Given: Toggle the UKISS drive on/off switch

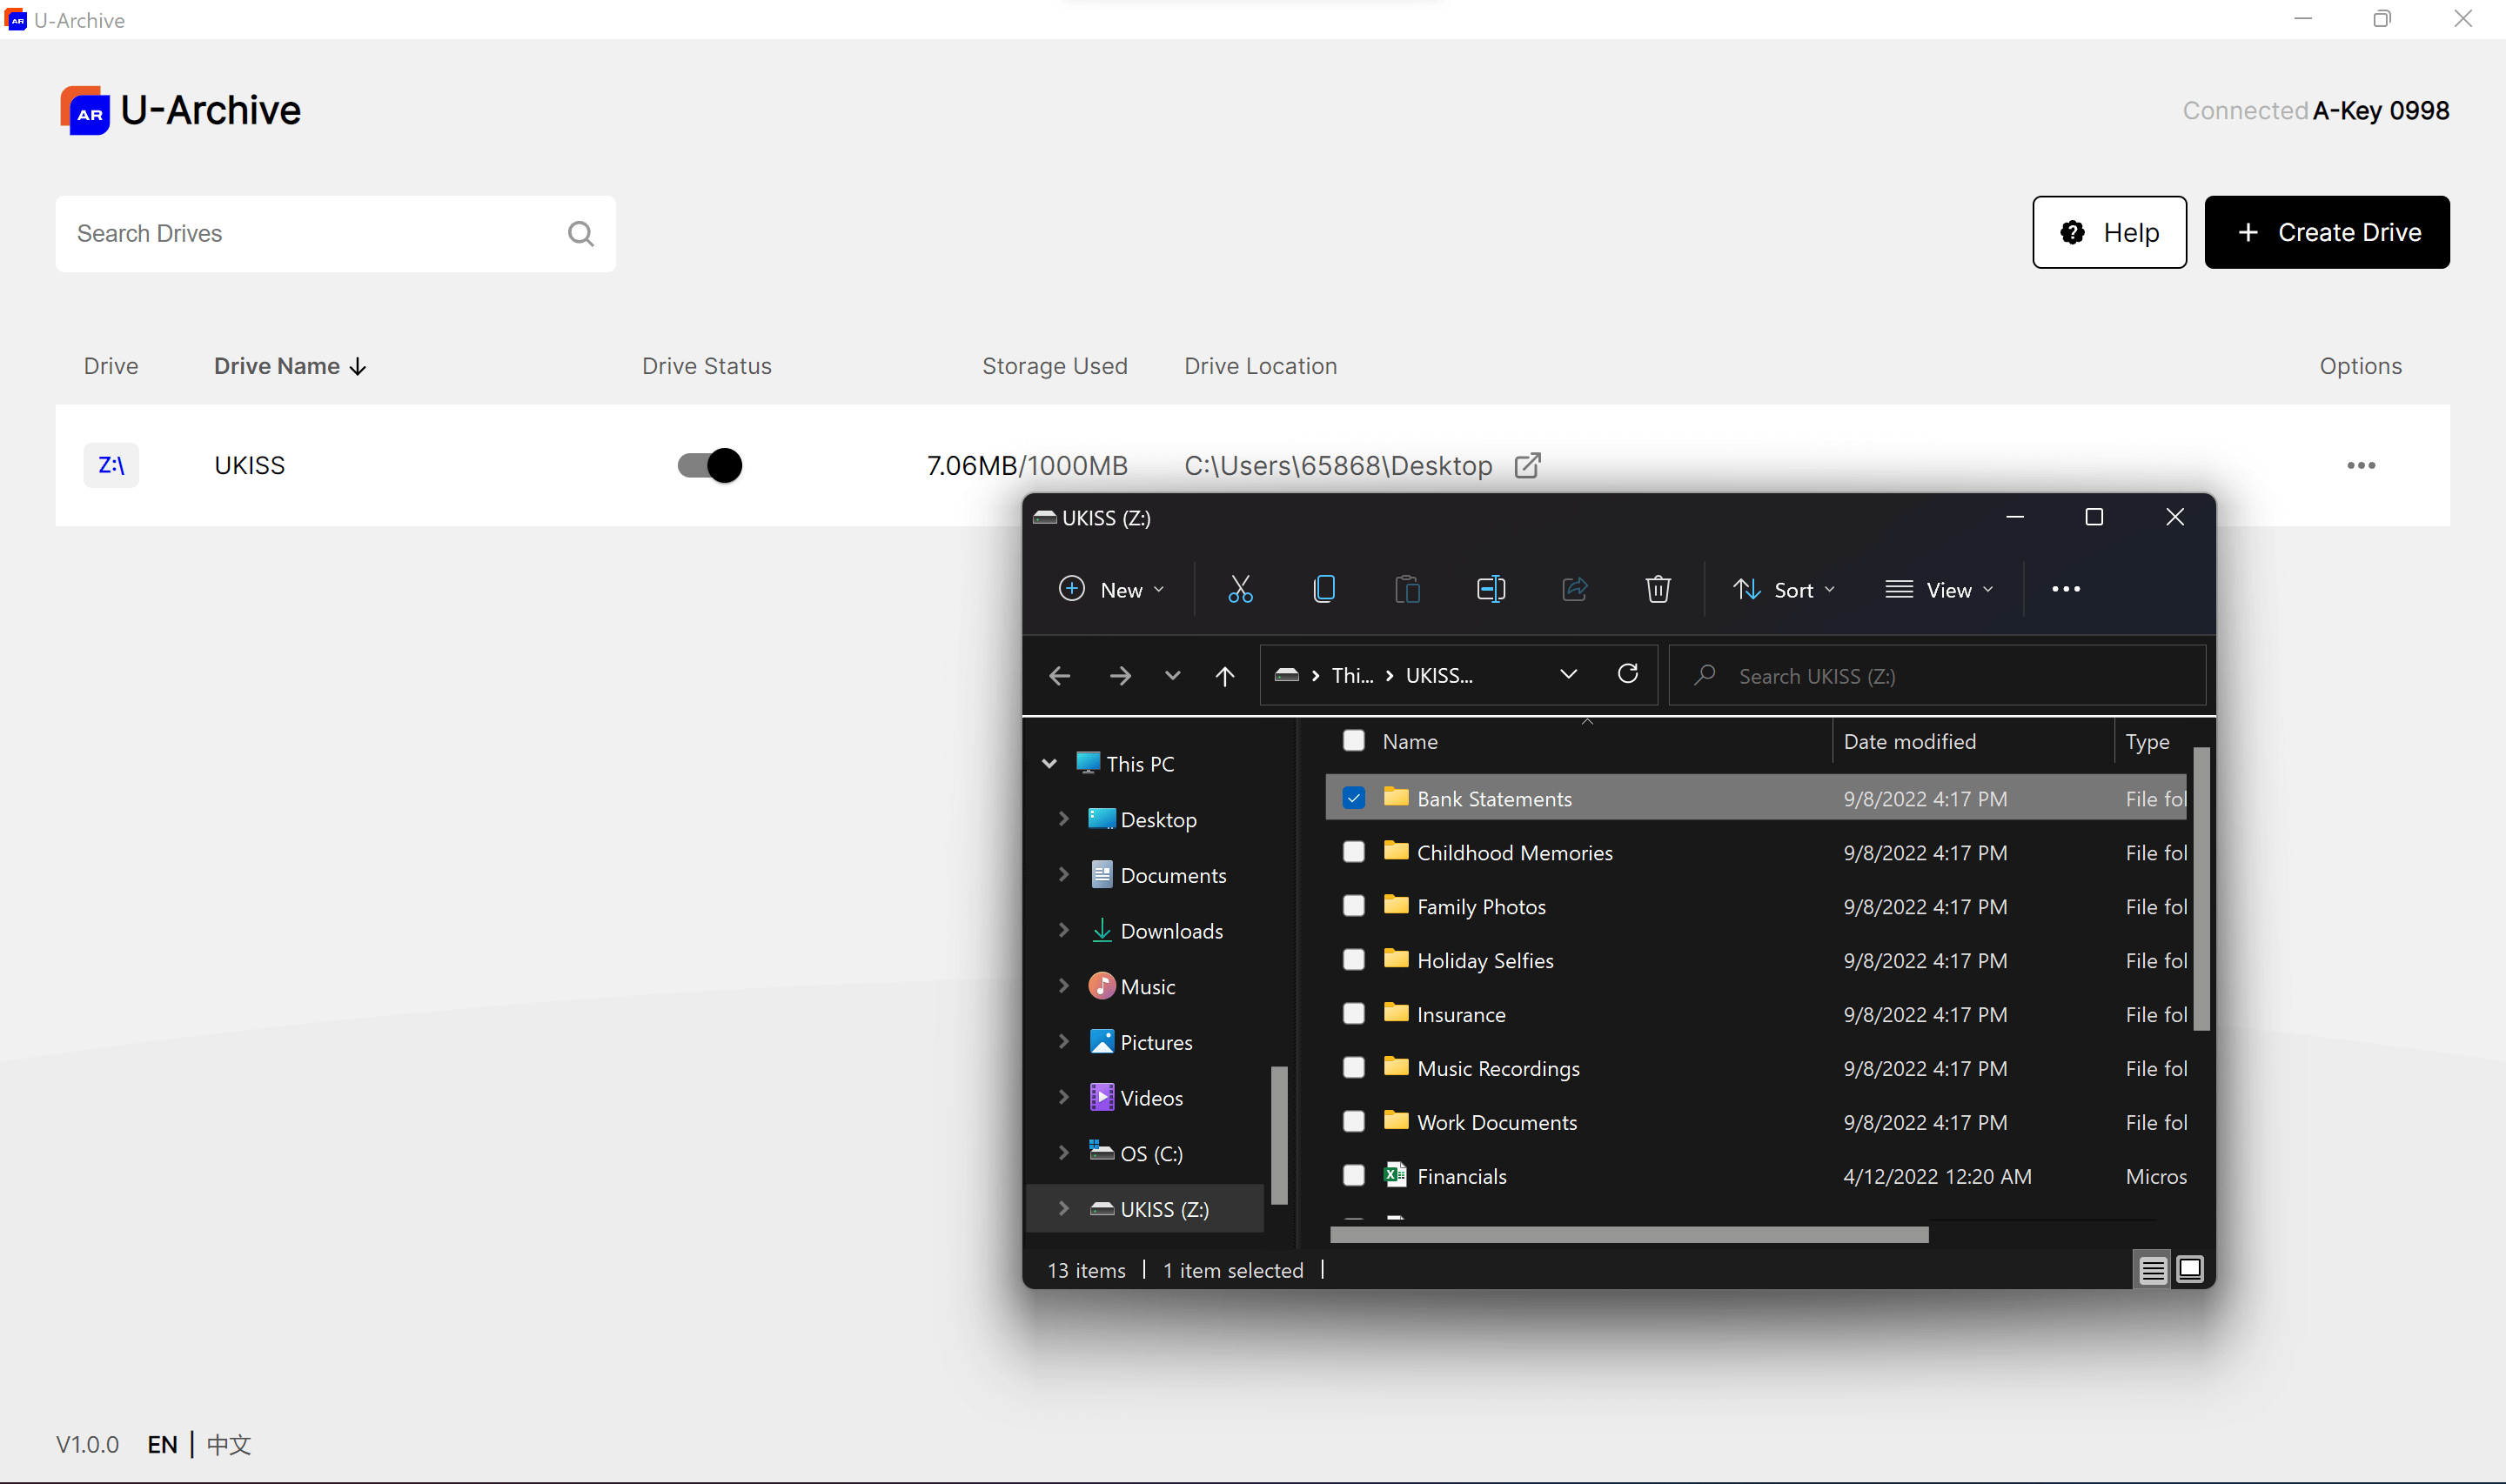Looking at the screenshot, I should tap(707, 463).
